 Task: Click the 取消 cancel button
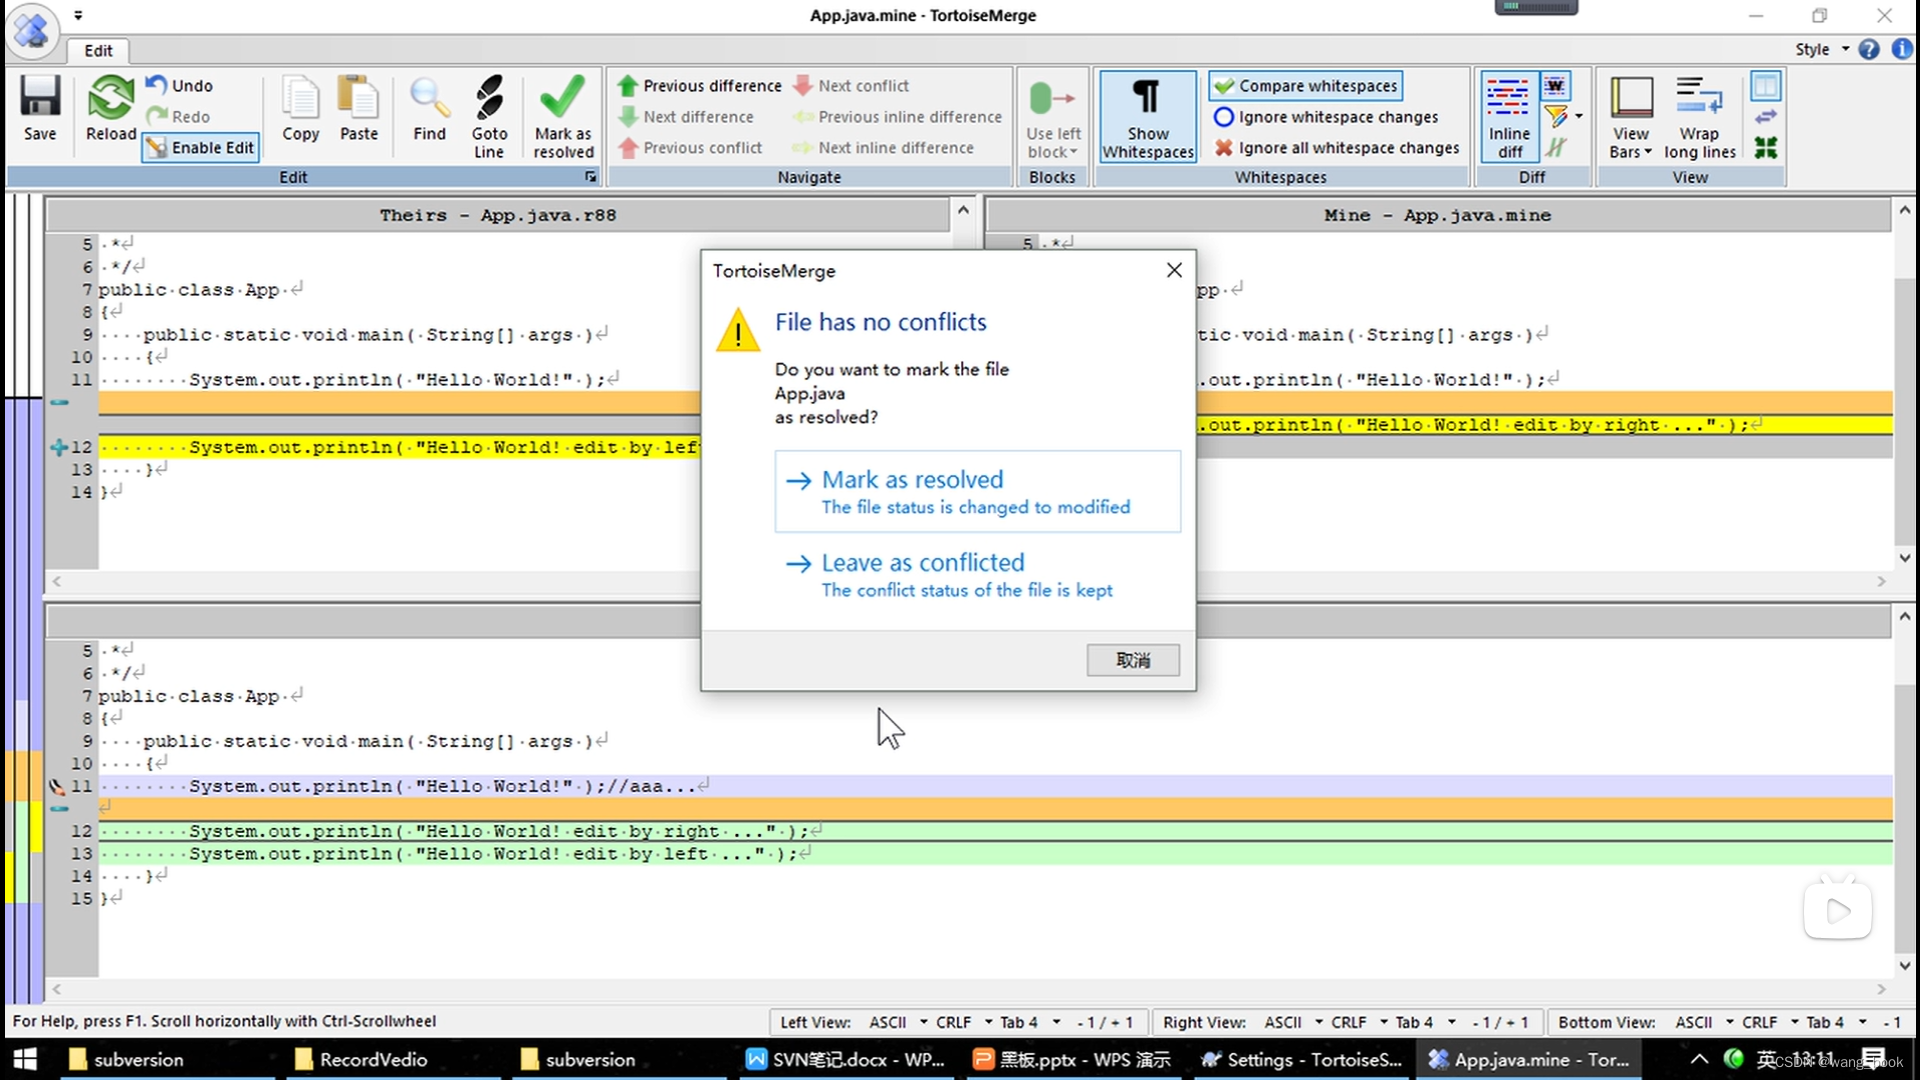(1133, 660)
